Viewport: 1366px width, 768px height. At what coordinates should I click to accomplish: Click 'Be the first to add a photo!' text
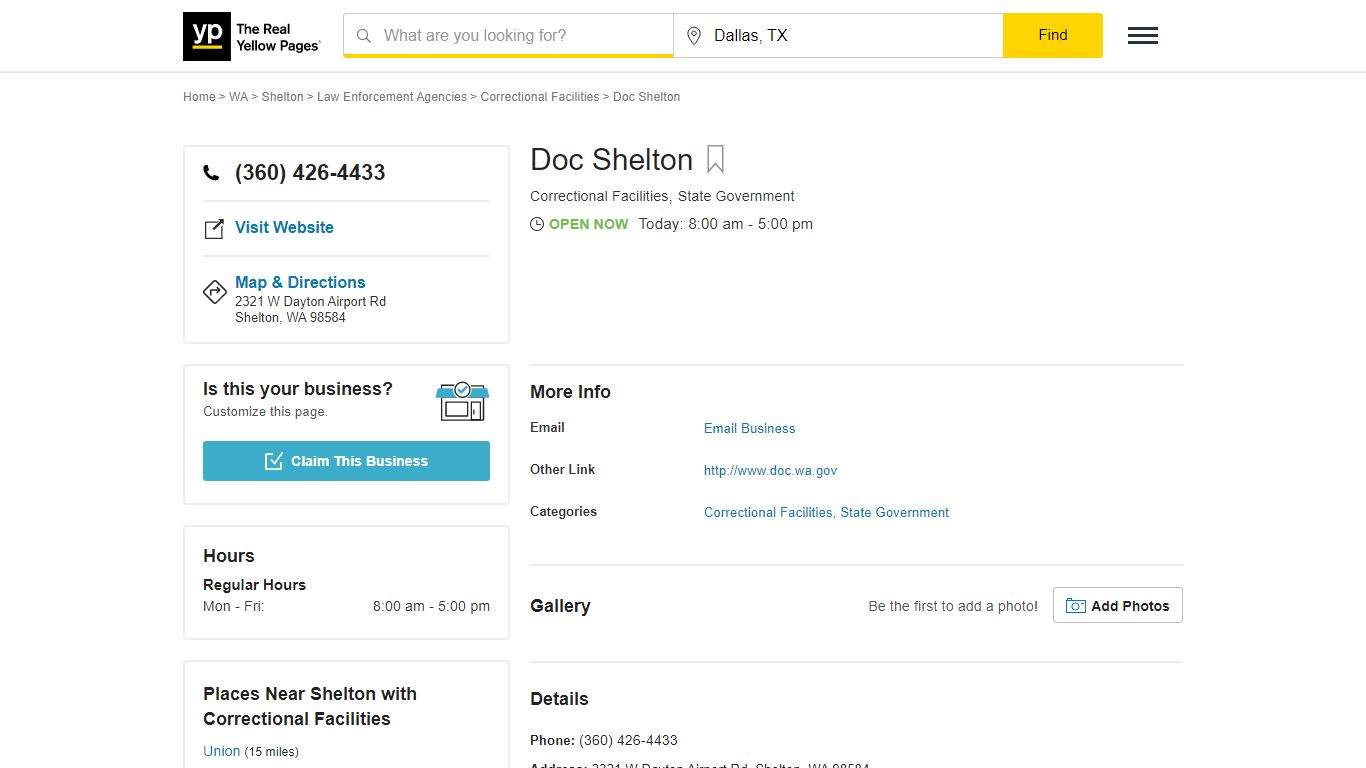coord(953,606)
